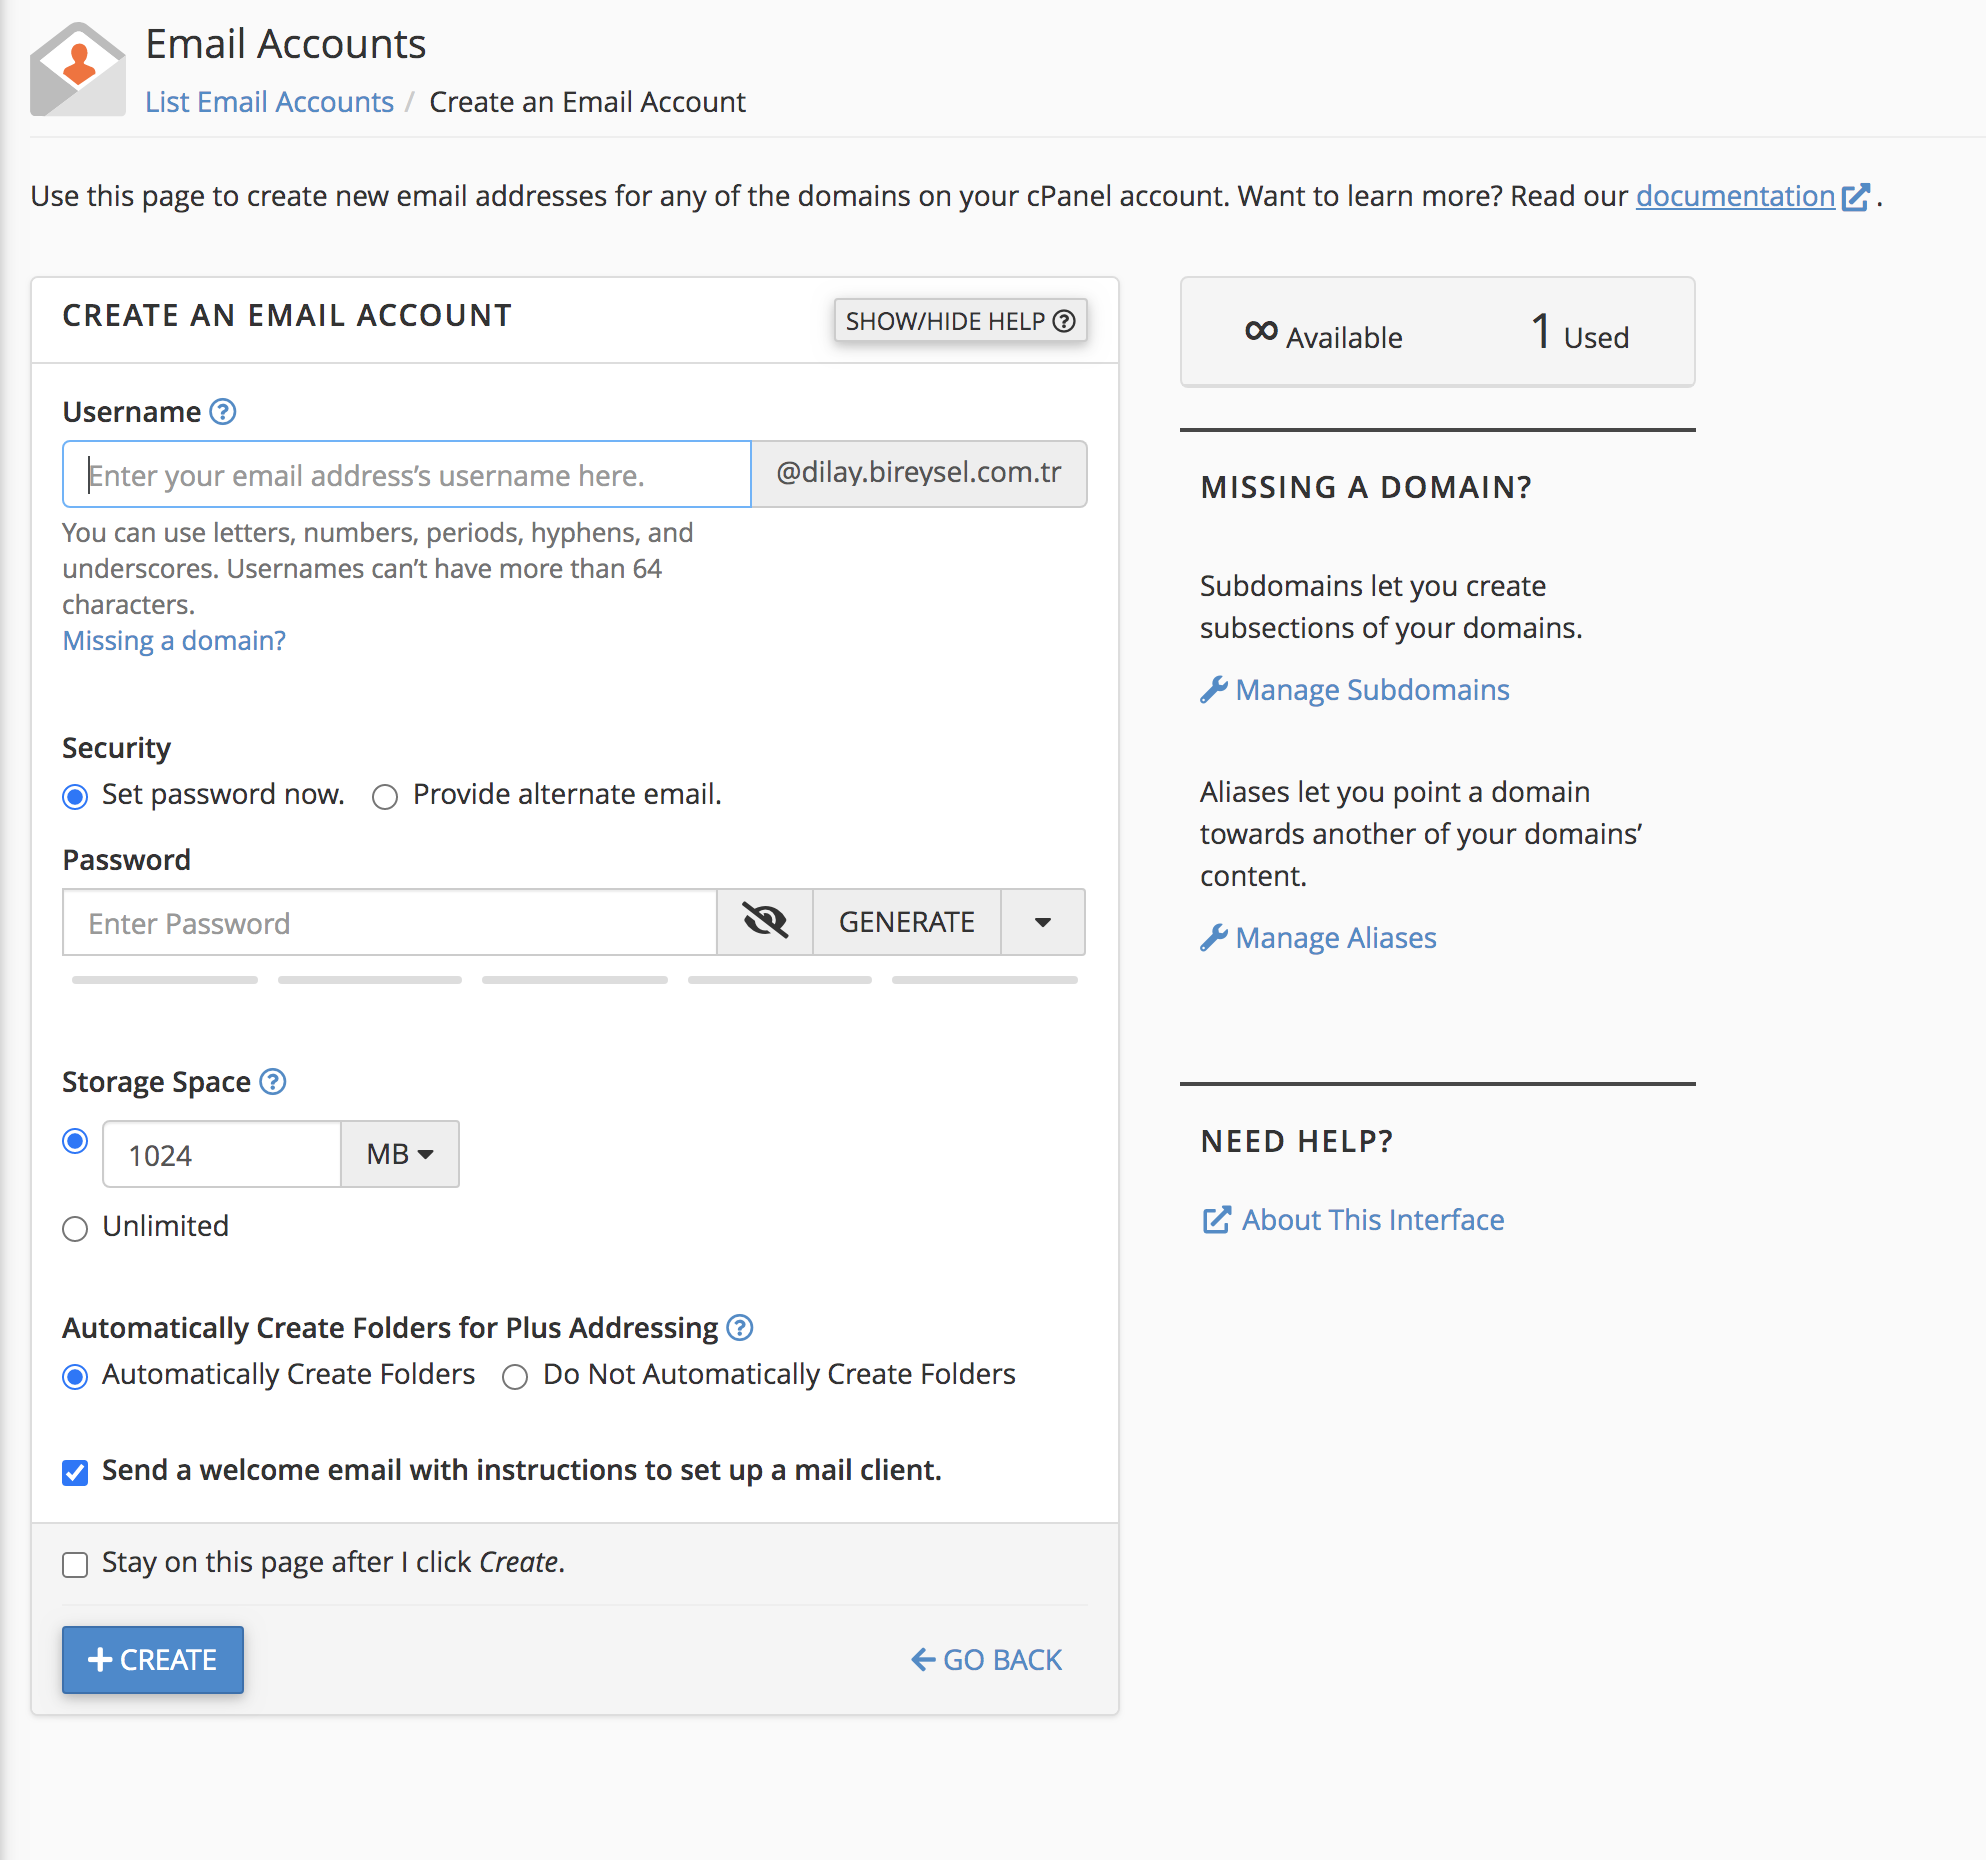Click the GENERATE password button
The width and height of the screenshot is (1986, 1860).
907,922
